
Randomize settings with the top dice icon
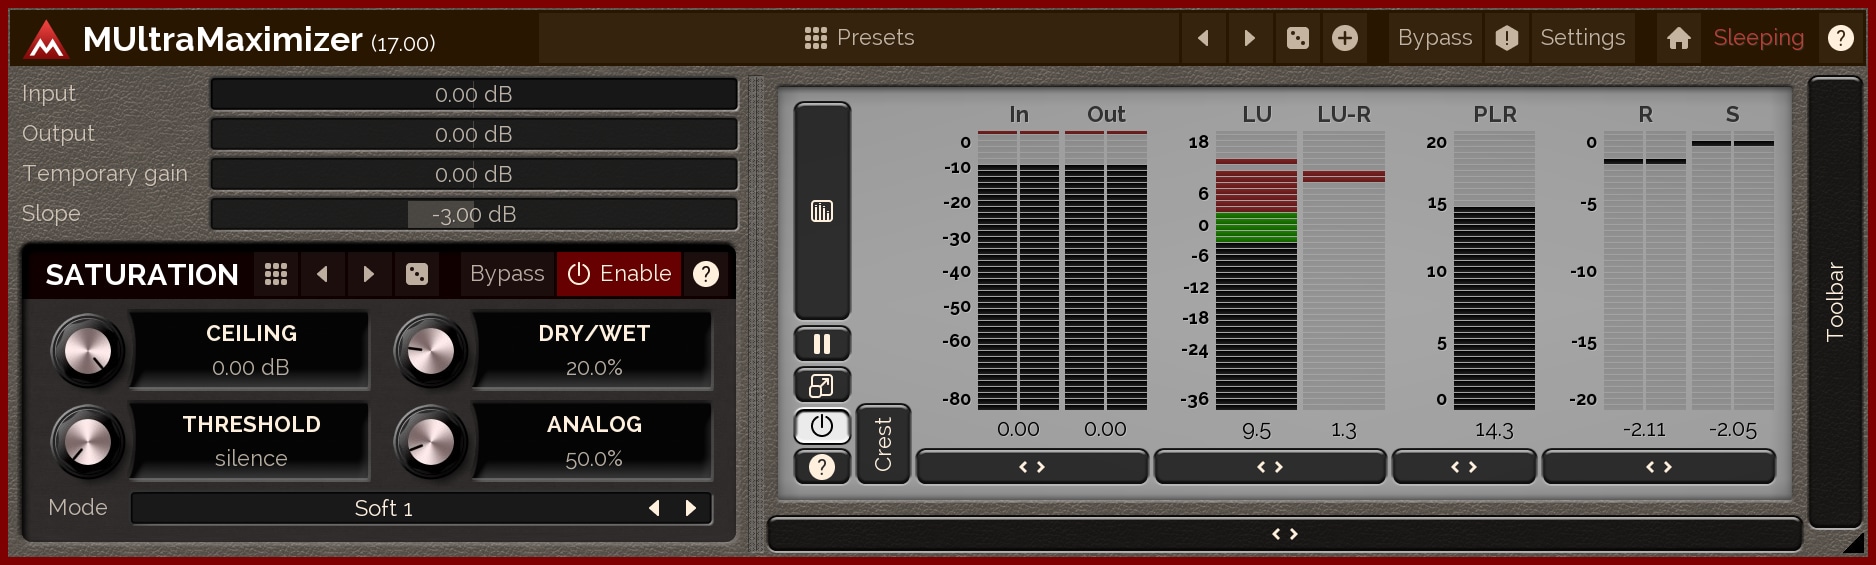tap(1297, 38)
